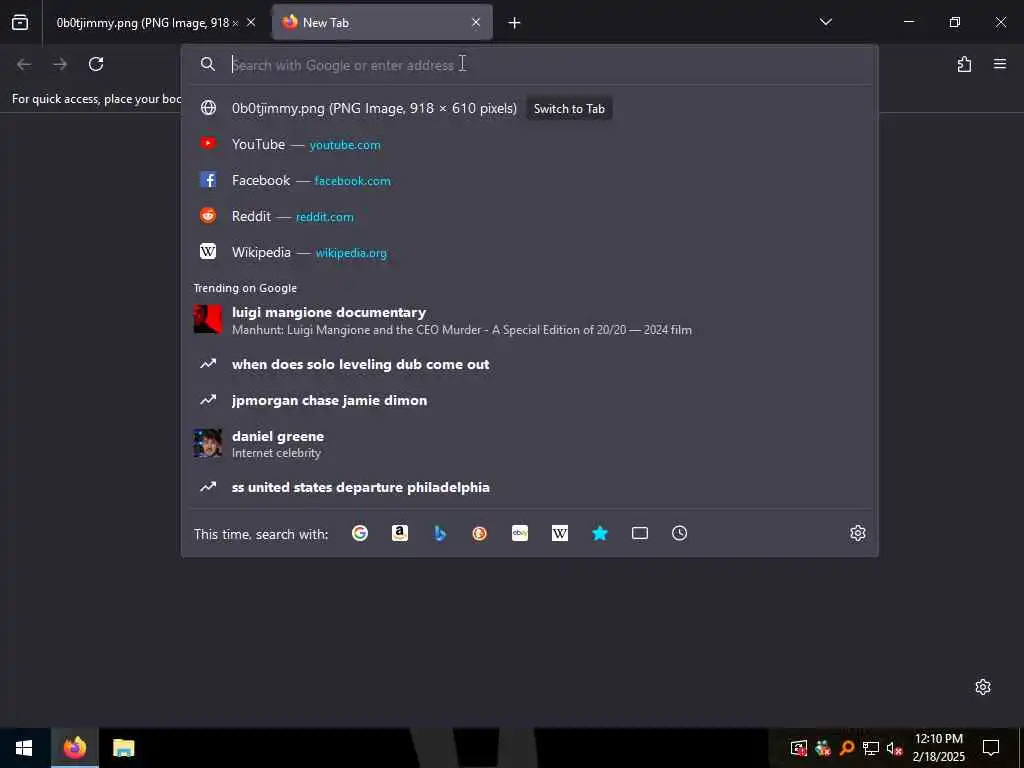Reload the current page
1024x768 pixels.
[x=96, y=64]
